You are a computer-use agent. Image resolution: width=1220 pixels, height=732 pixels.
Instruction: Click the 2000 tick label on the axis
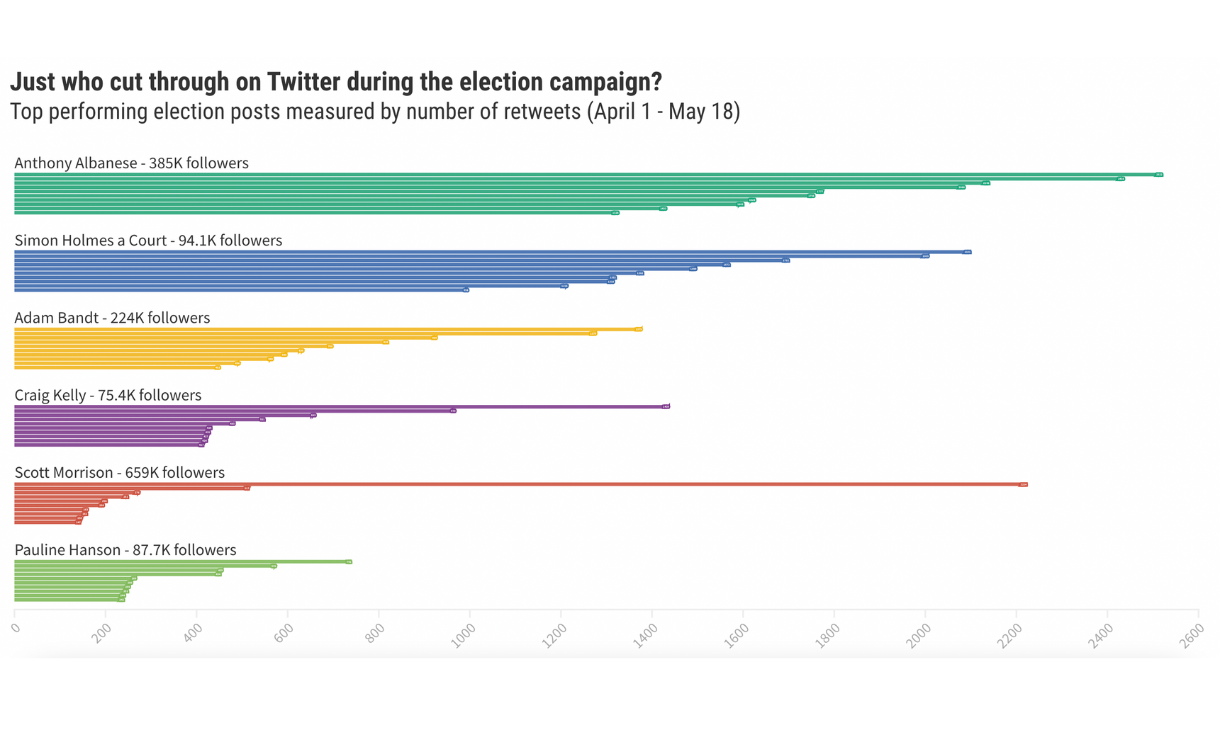(x=920, y=636)
